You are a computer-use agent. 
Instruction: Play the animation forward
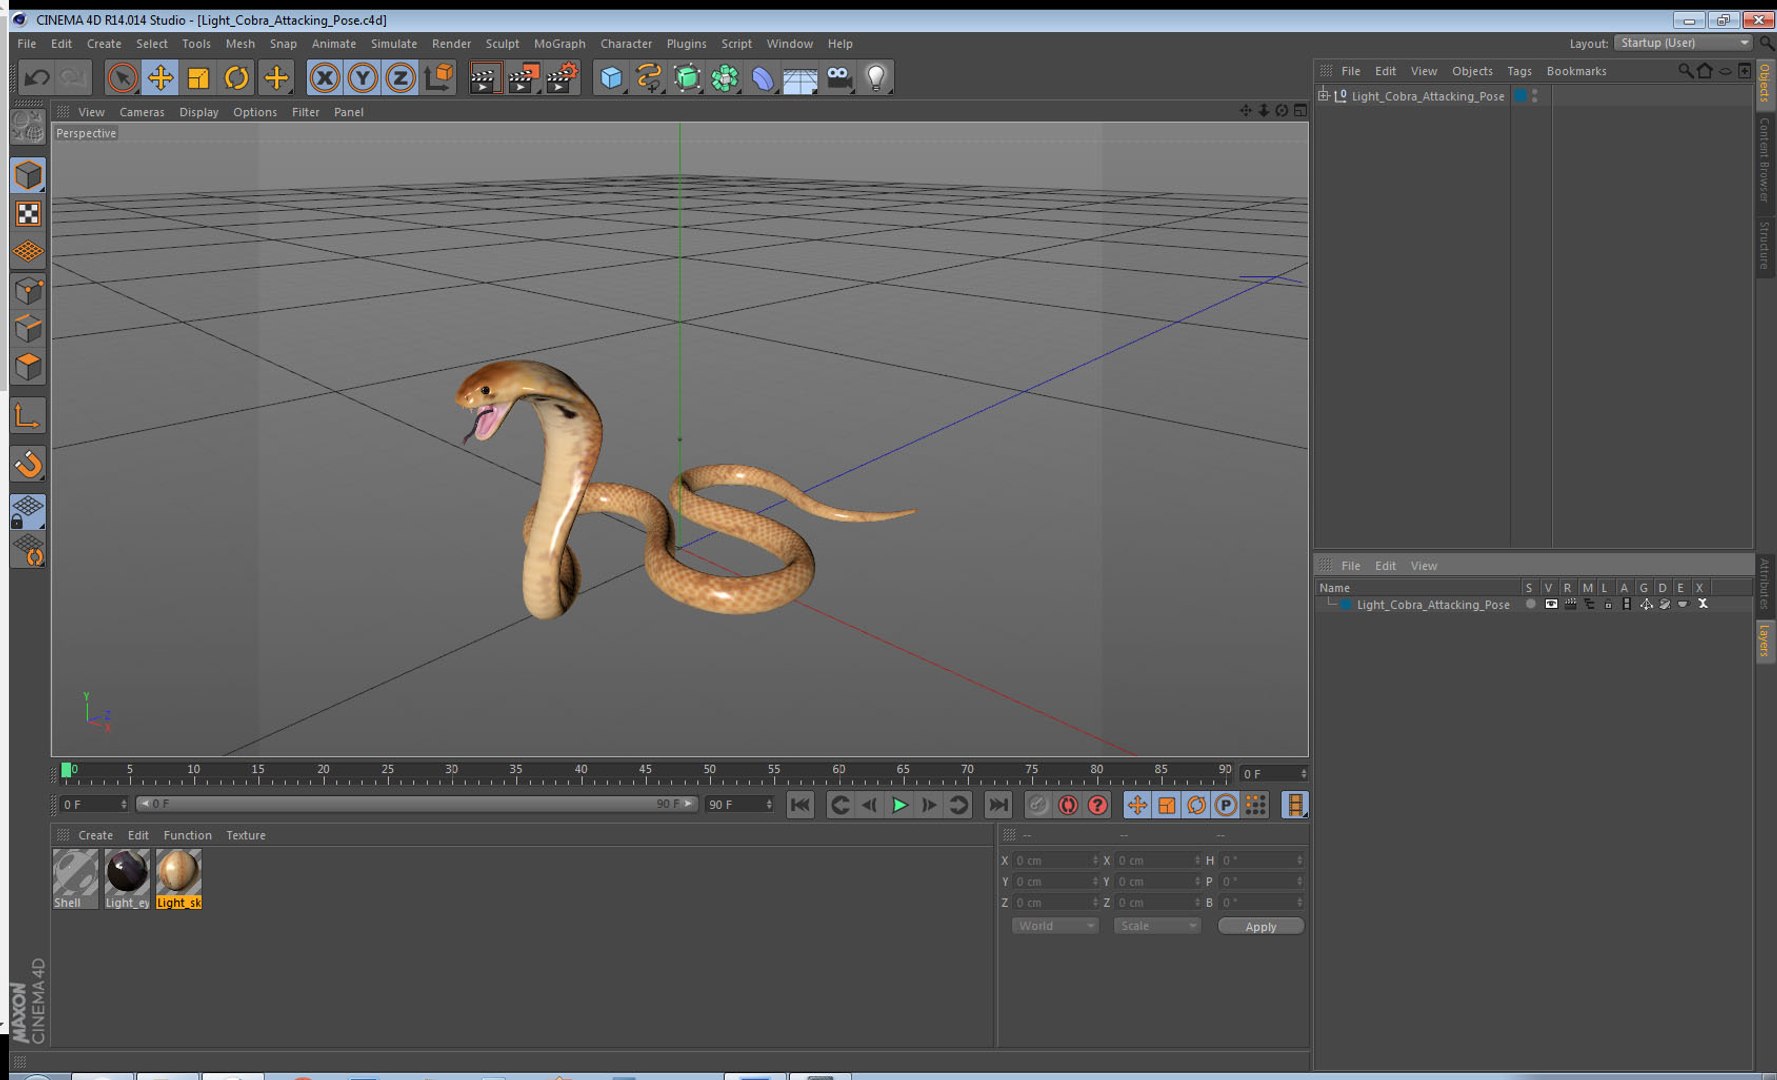(x=900, y=805)
